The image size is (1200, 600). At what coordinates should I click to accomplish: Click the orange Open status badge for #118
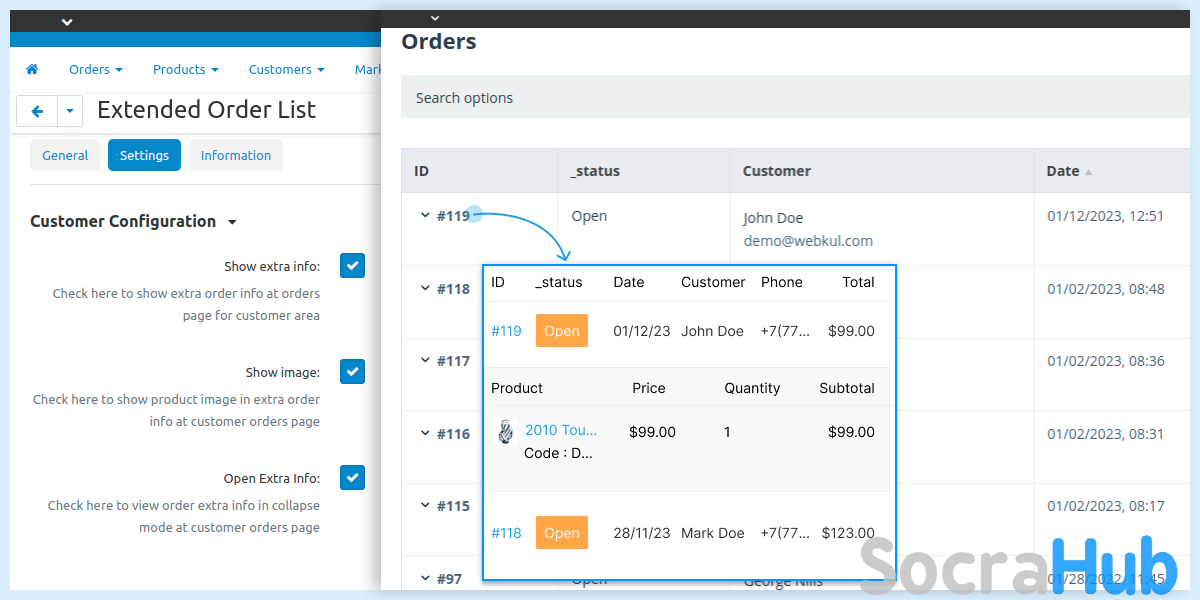tap(561, 533)
